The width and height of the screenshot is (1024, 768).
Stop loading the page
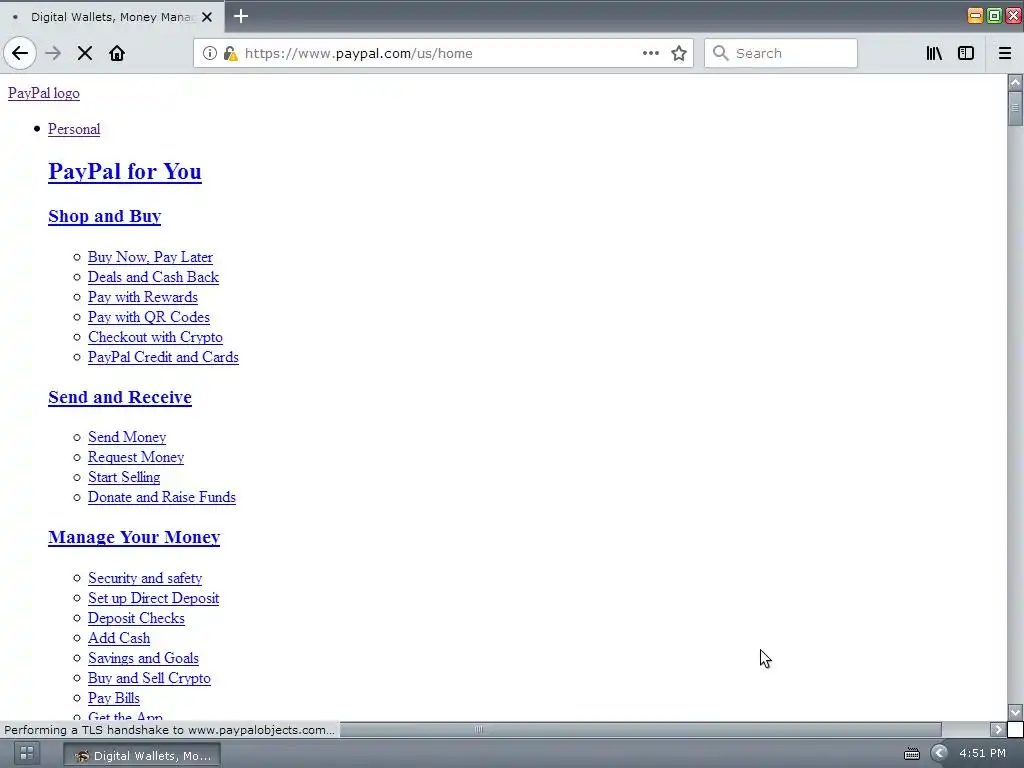[85, 54]
